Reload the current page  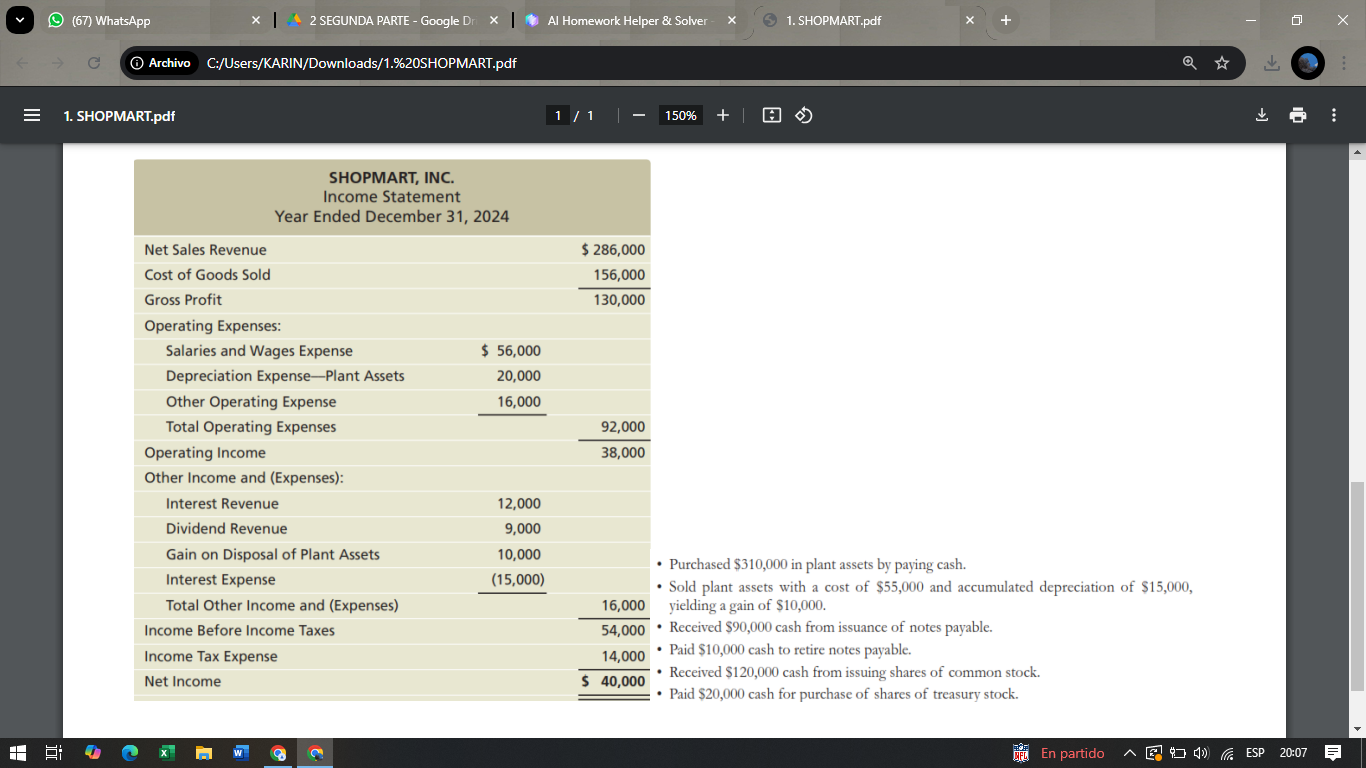click(x=94, y=63)
